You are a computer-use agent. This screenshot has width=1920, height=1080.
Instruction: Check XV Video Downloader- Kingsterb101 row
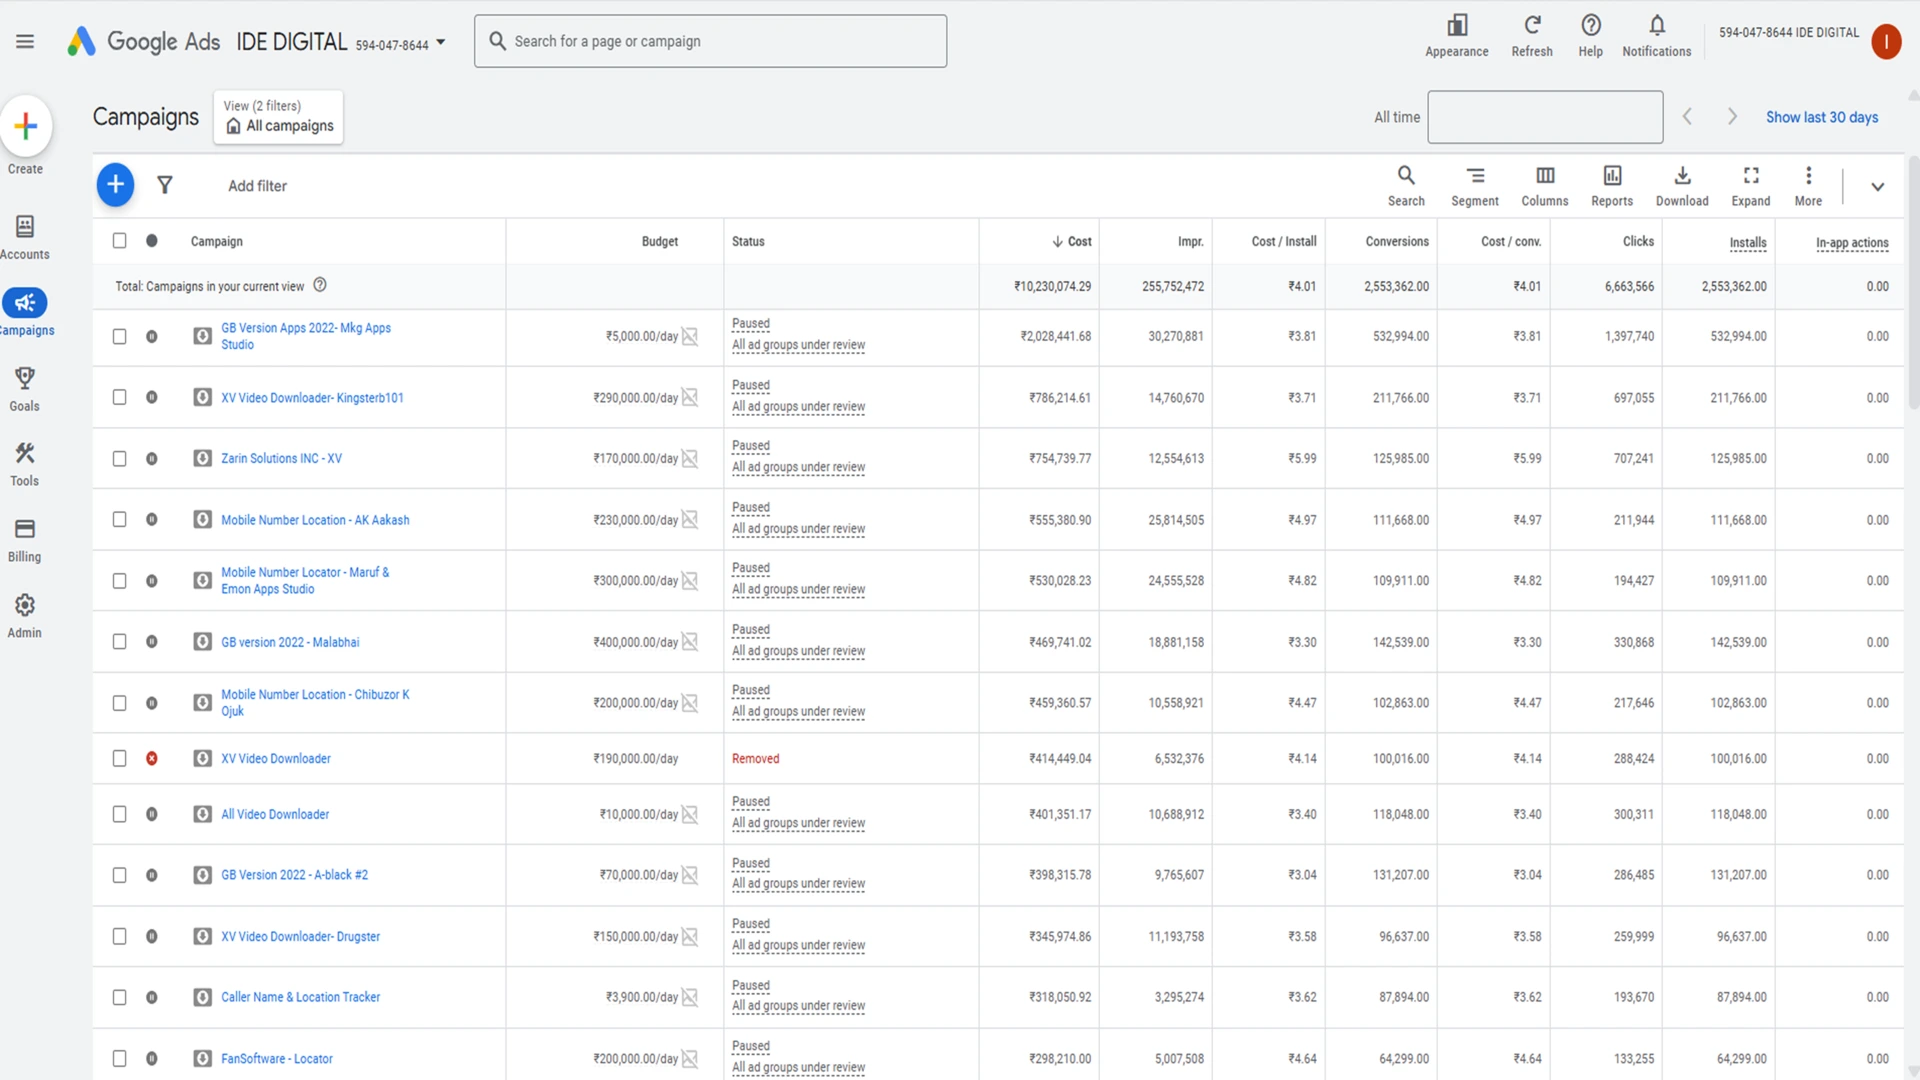pyautogui.click(x=119, y=397)
